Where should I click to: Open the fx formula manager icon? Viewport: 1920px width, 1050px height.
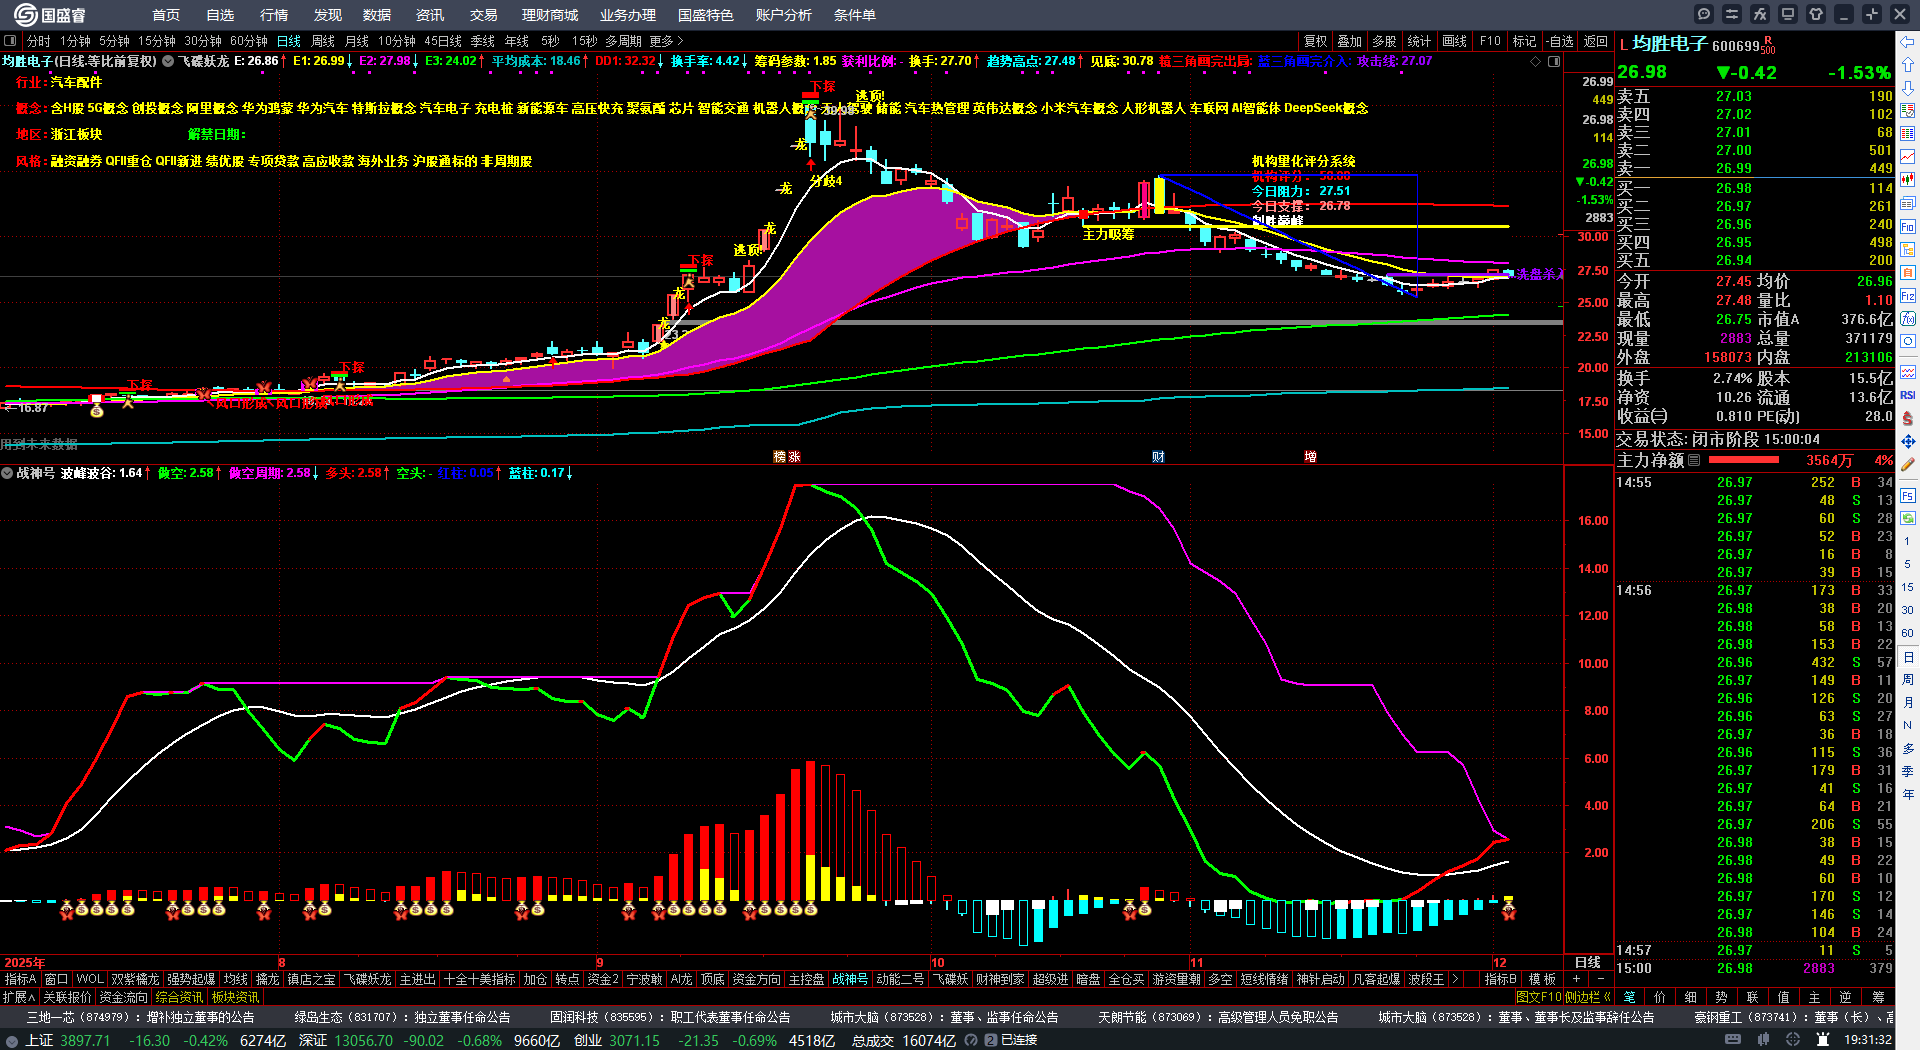[x=1760, y=14]
